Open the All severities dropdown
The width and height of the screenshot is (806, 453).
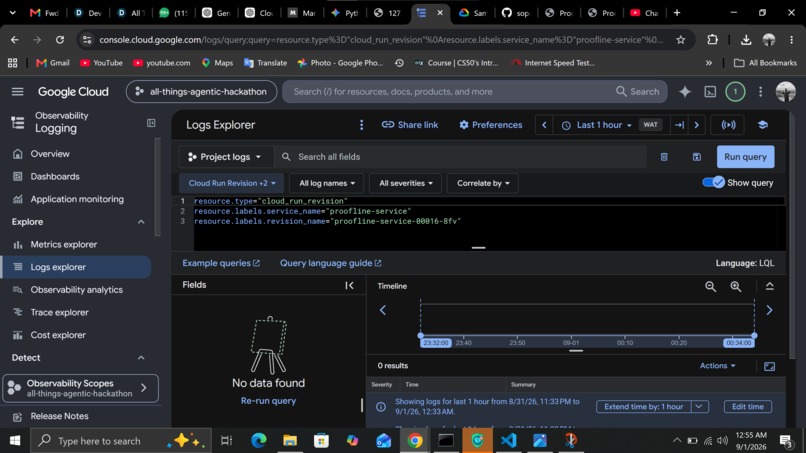(406, 183)
